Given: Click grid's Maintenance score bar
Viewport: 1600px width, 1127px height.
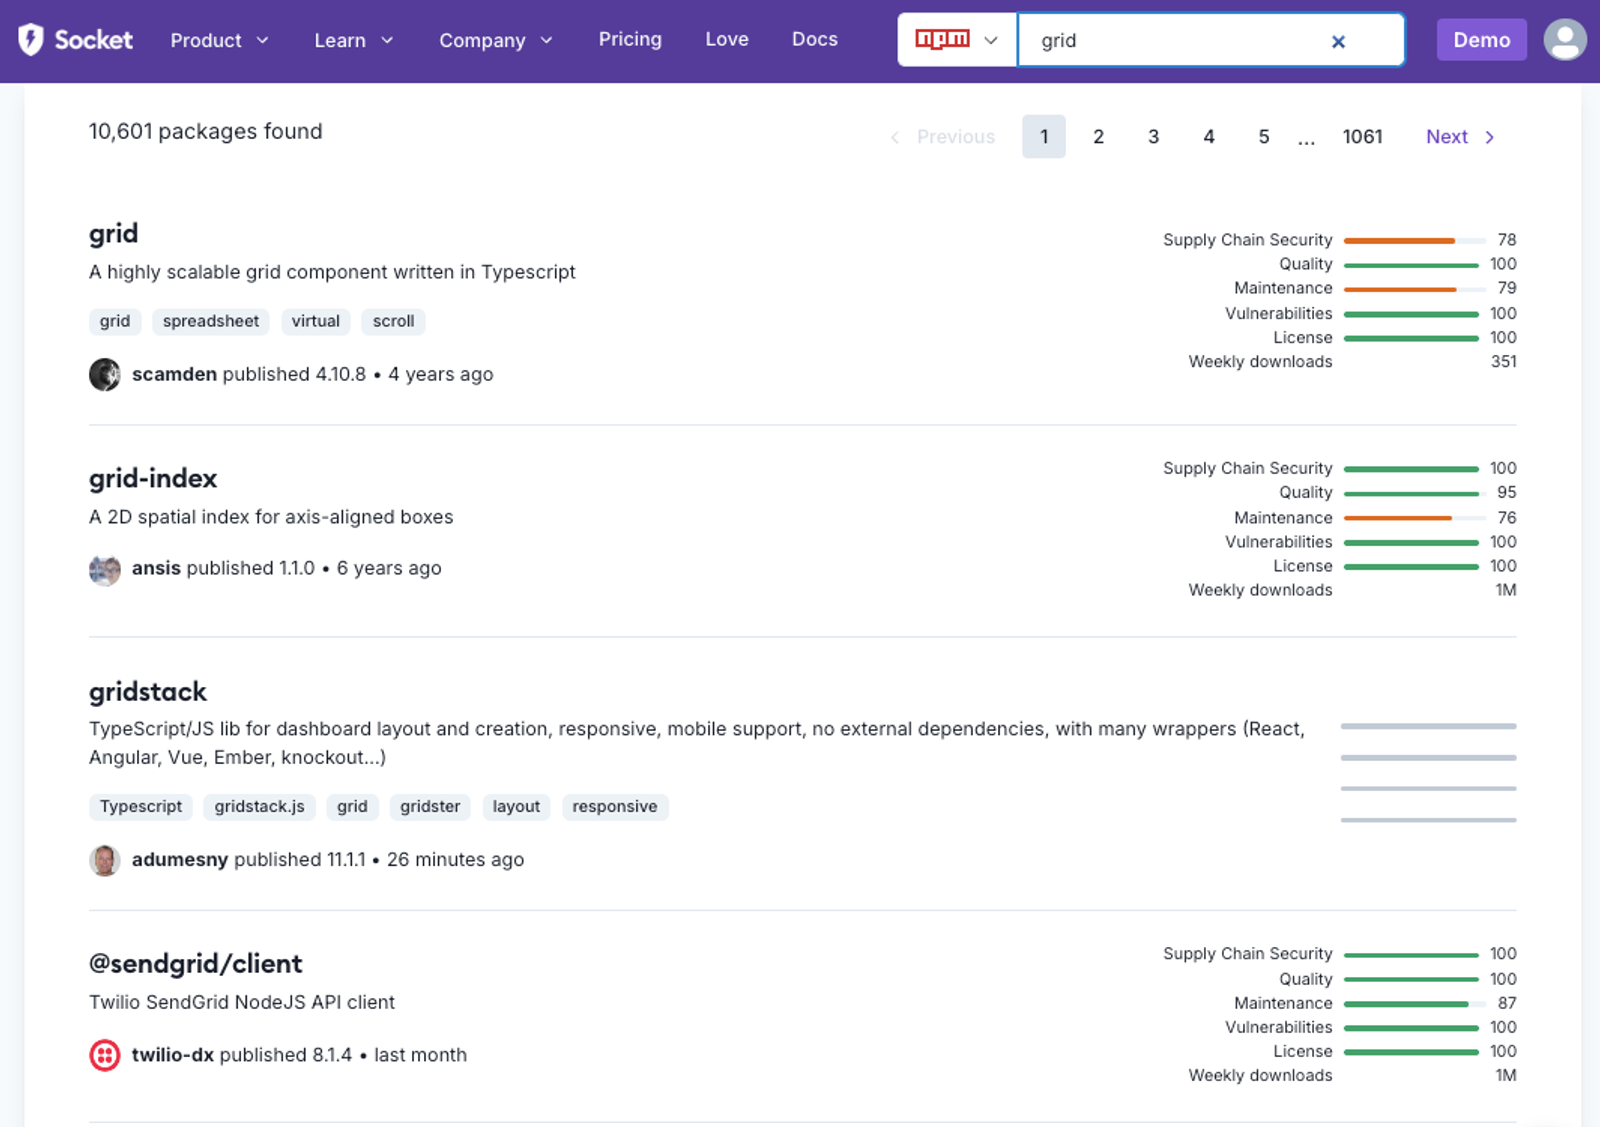Looking at the screenshot, I should coord(1414,289).
